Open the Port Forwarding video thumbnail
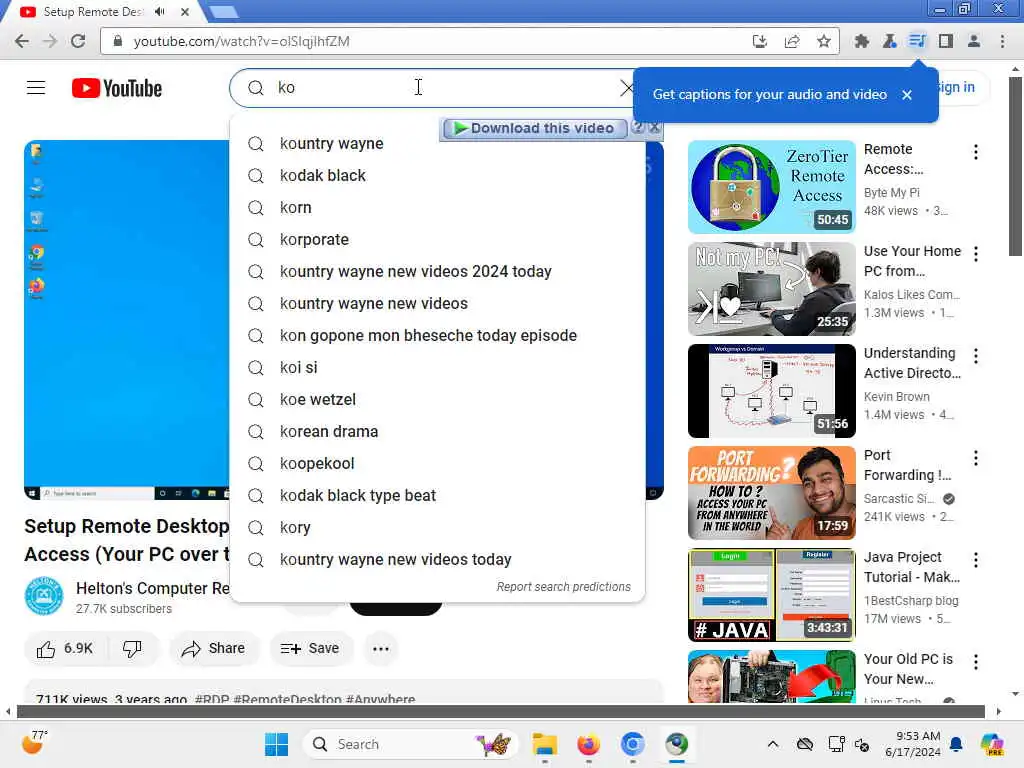1024x768 pixels. (771, 492)
